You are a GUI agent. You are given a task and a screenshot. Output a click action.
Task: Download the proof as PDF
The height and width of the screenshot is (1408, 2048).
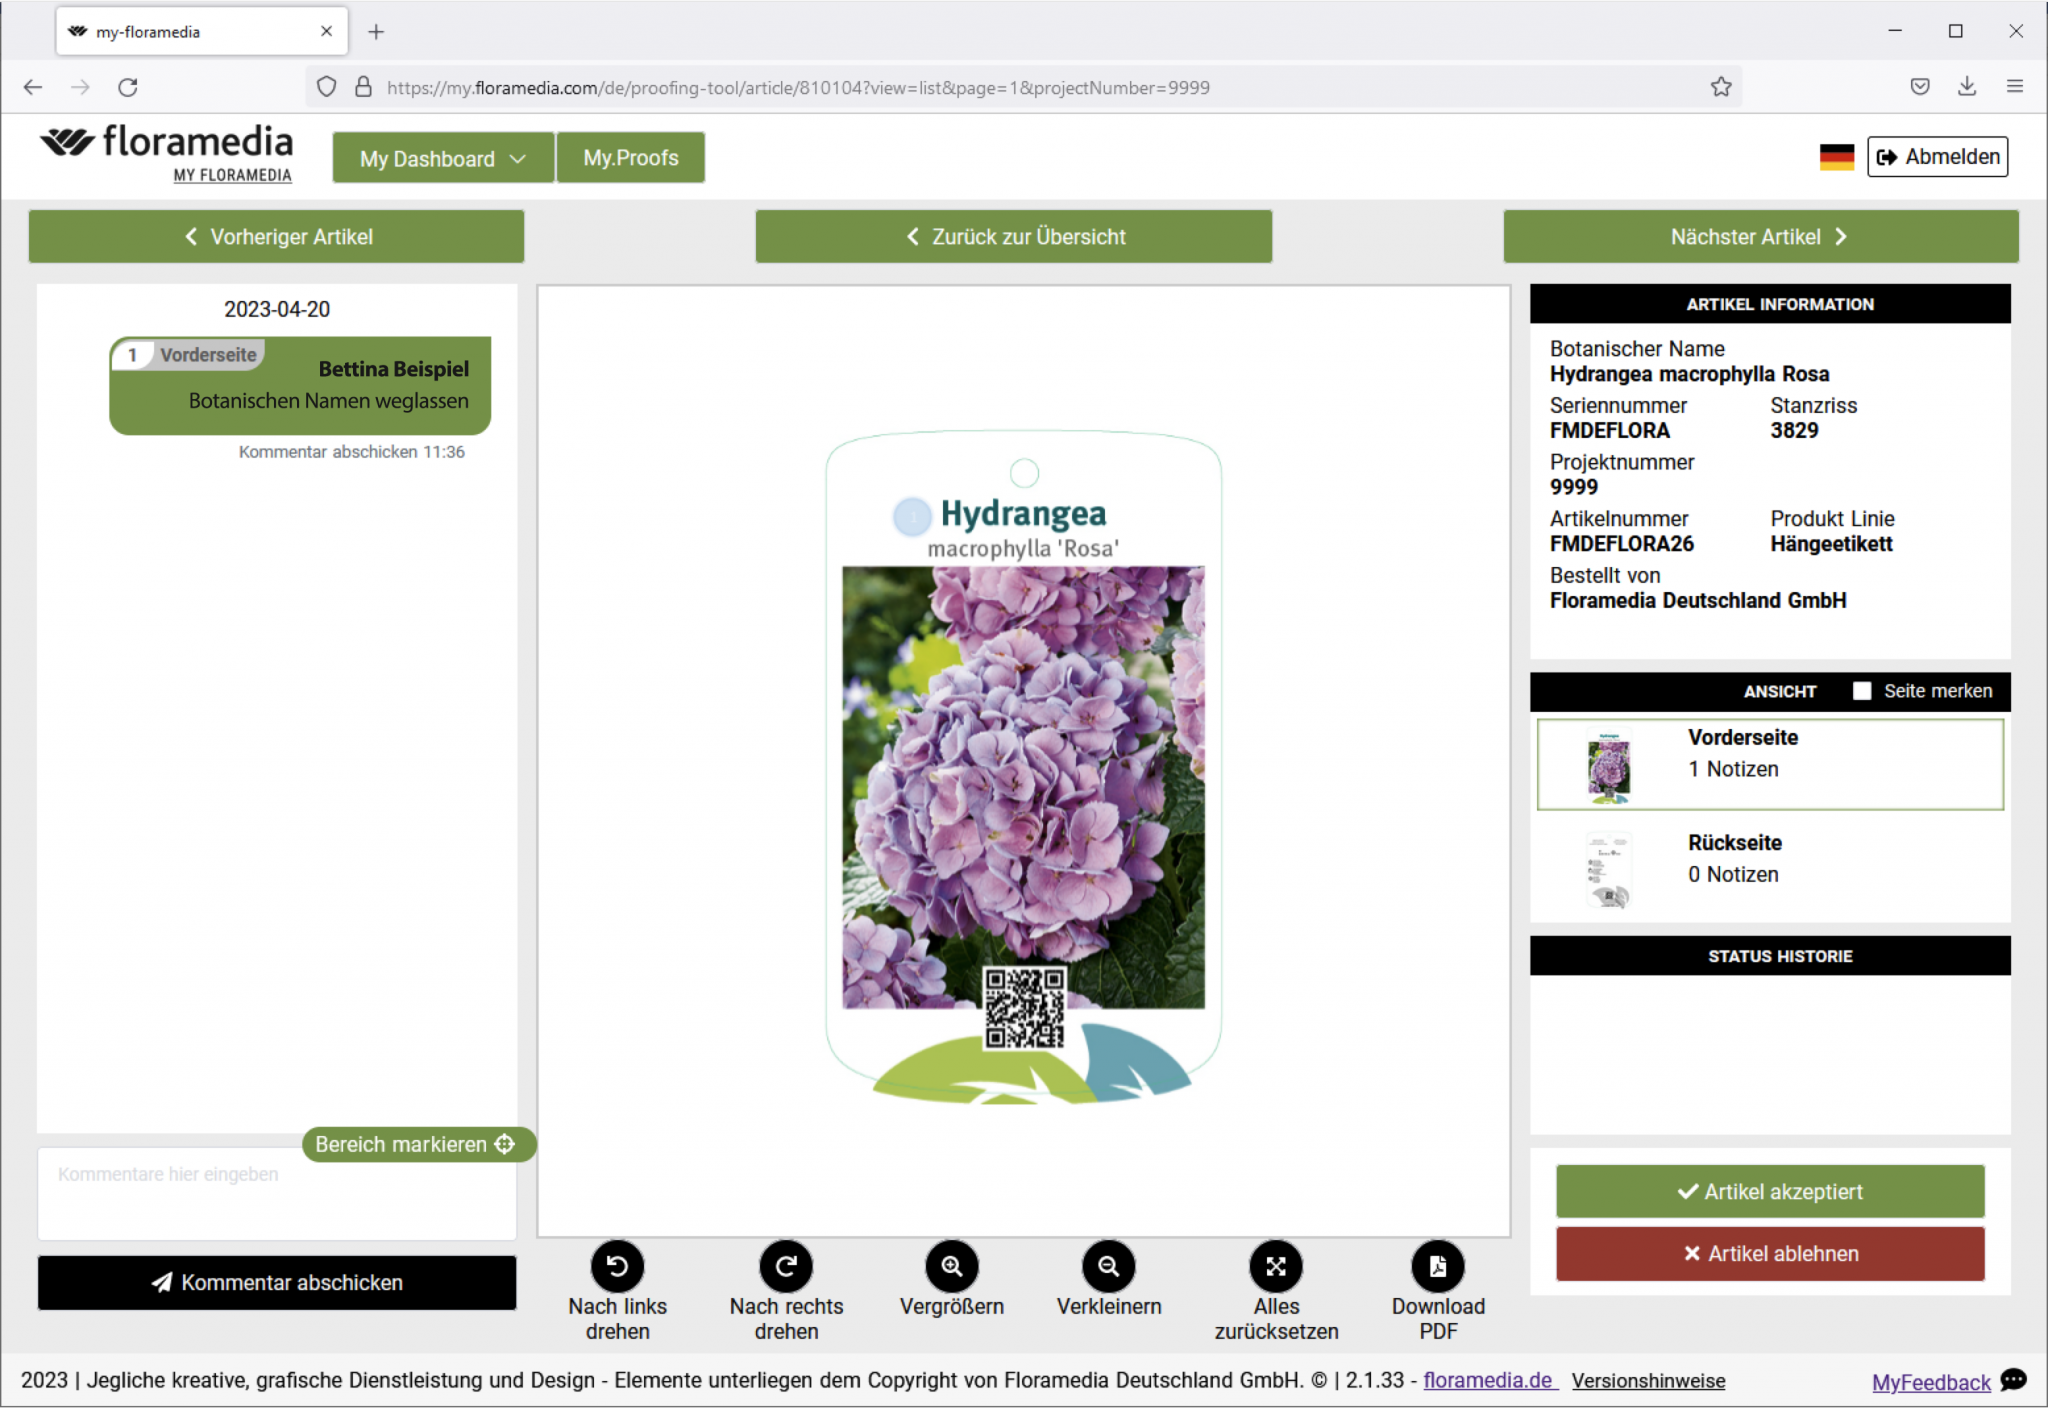point(1438,1266)
